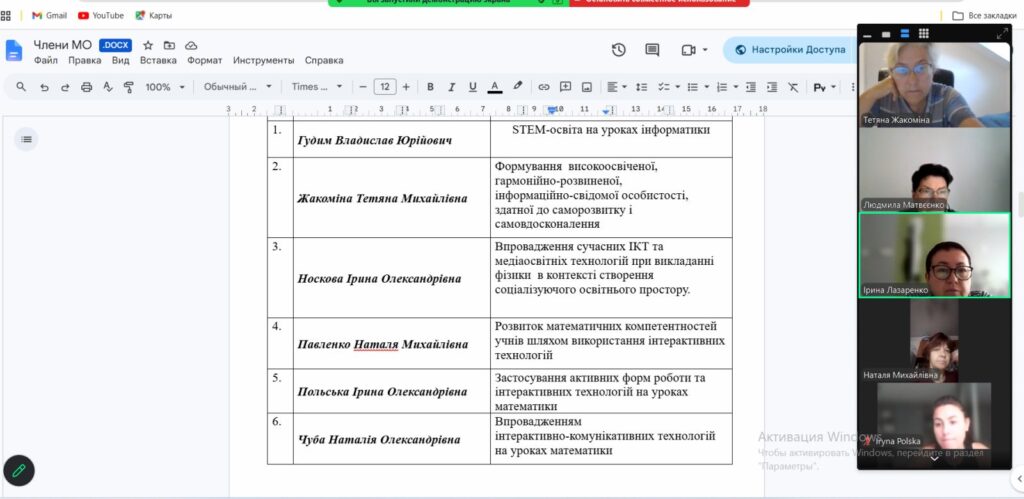
Task: Edit the font size field showing 12
Action: click(x=385, y=86)
